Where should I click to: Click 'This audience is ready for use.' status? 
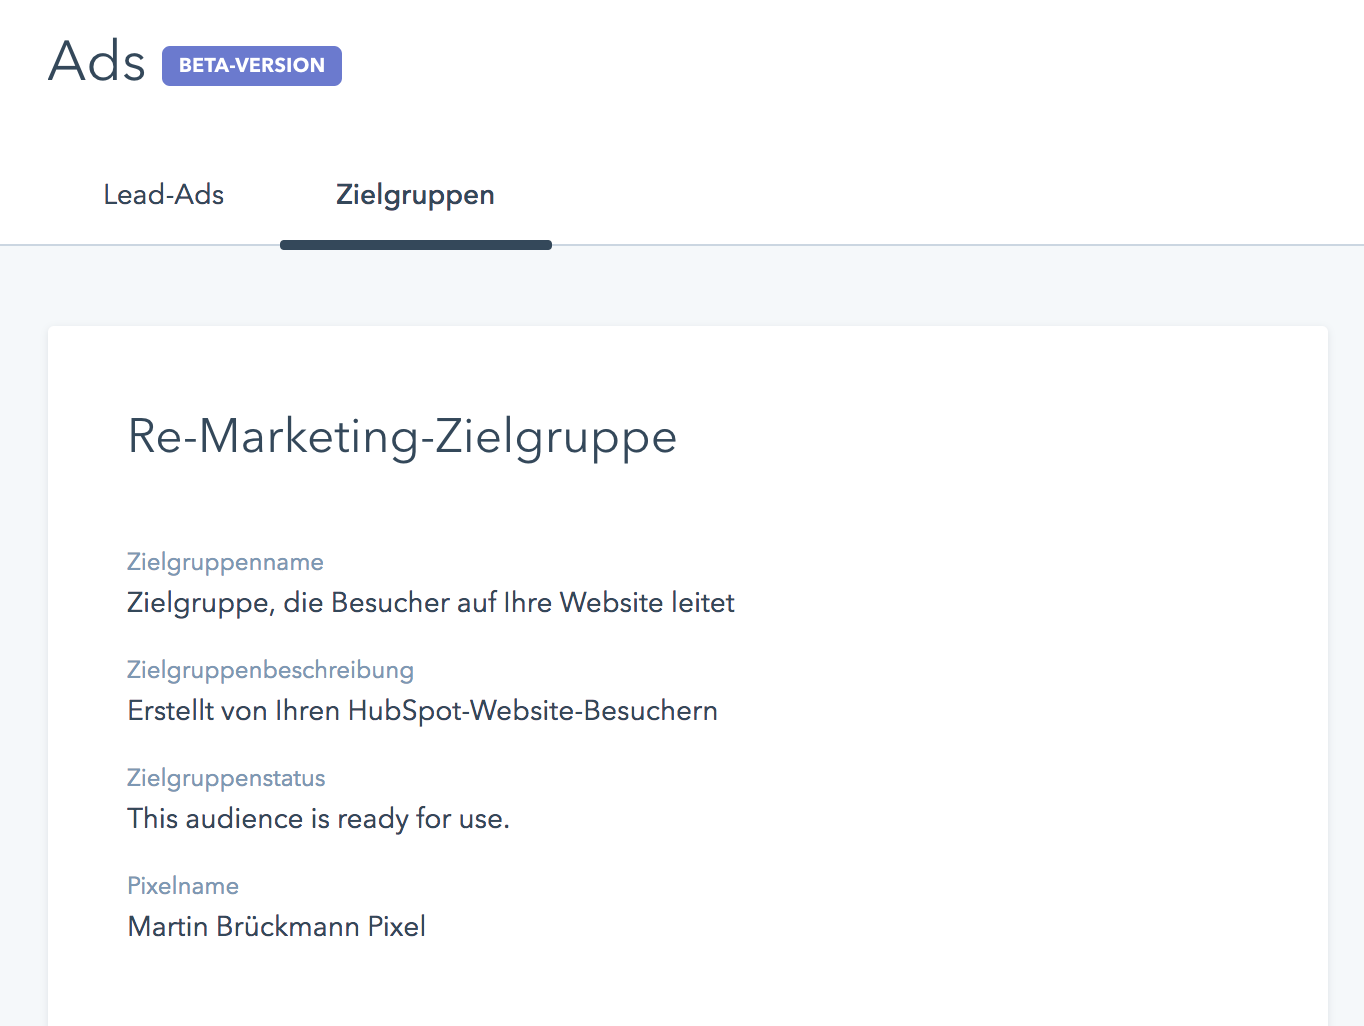pos(318,819)
